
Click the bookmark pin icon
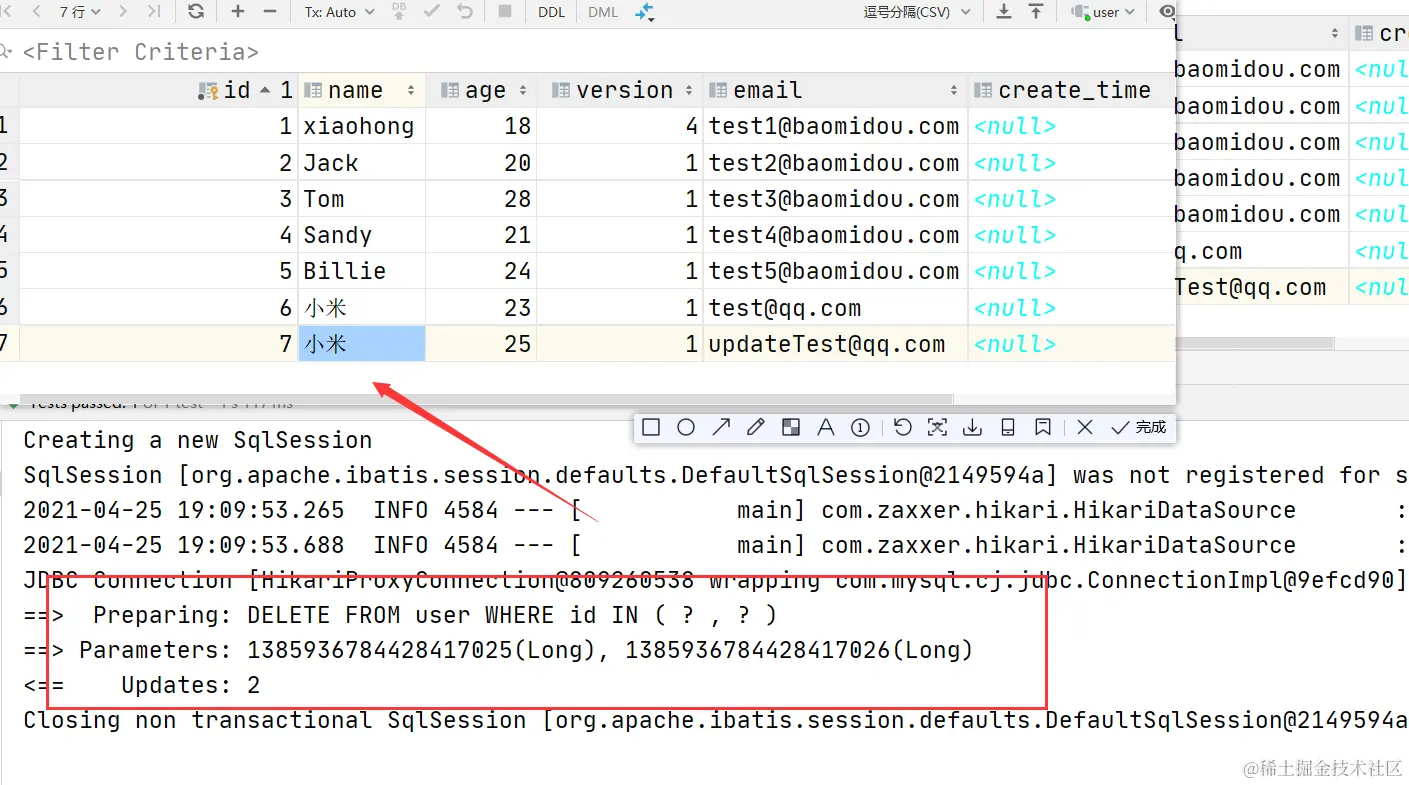[x=1043, y=428]
